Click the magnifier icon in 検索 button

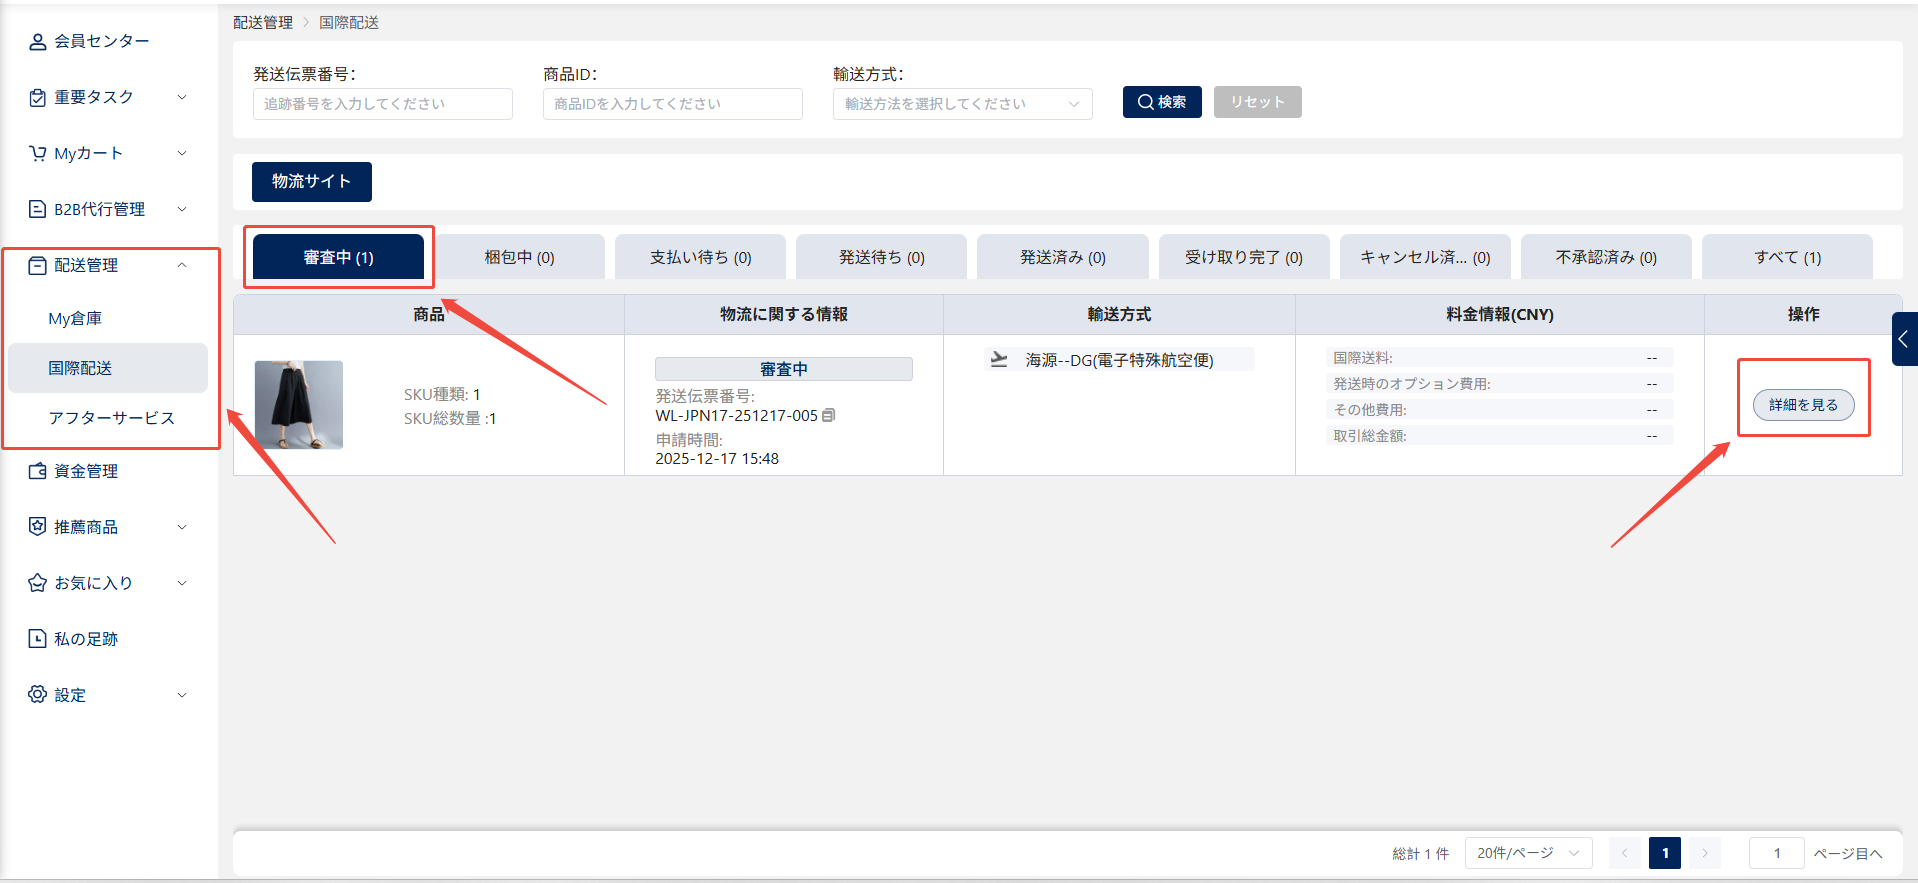pyautogui.click(x=1146, y=102)
